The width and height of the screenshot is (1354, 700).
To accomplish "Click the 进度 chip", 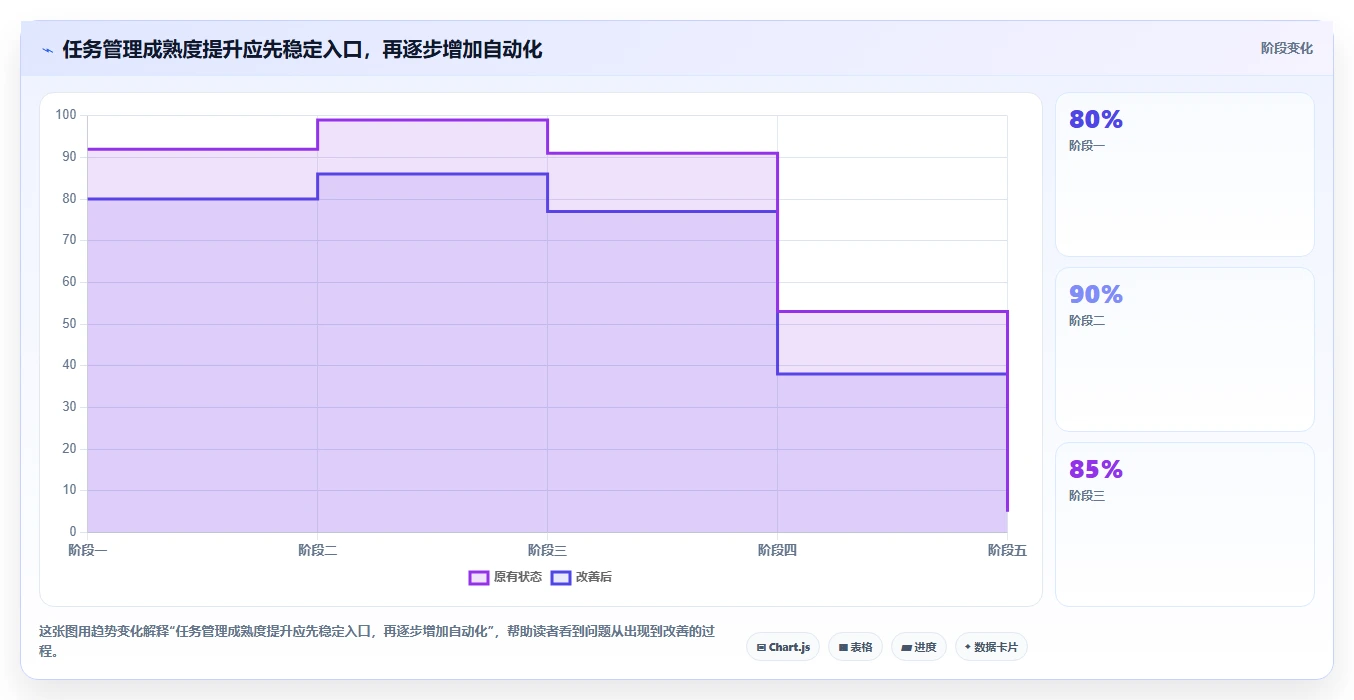I will [919, 647].
